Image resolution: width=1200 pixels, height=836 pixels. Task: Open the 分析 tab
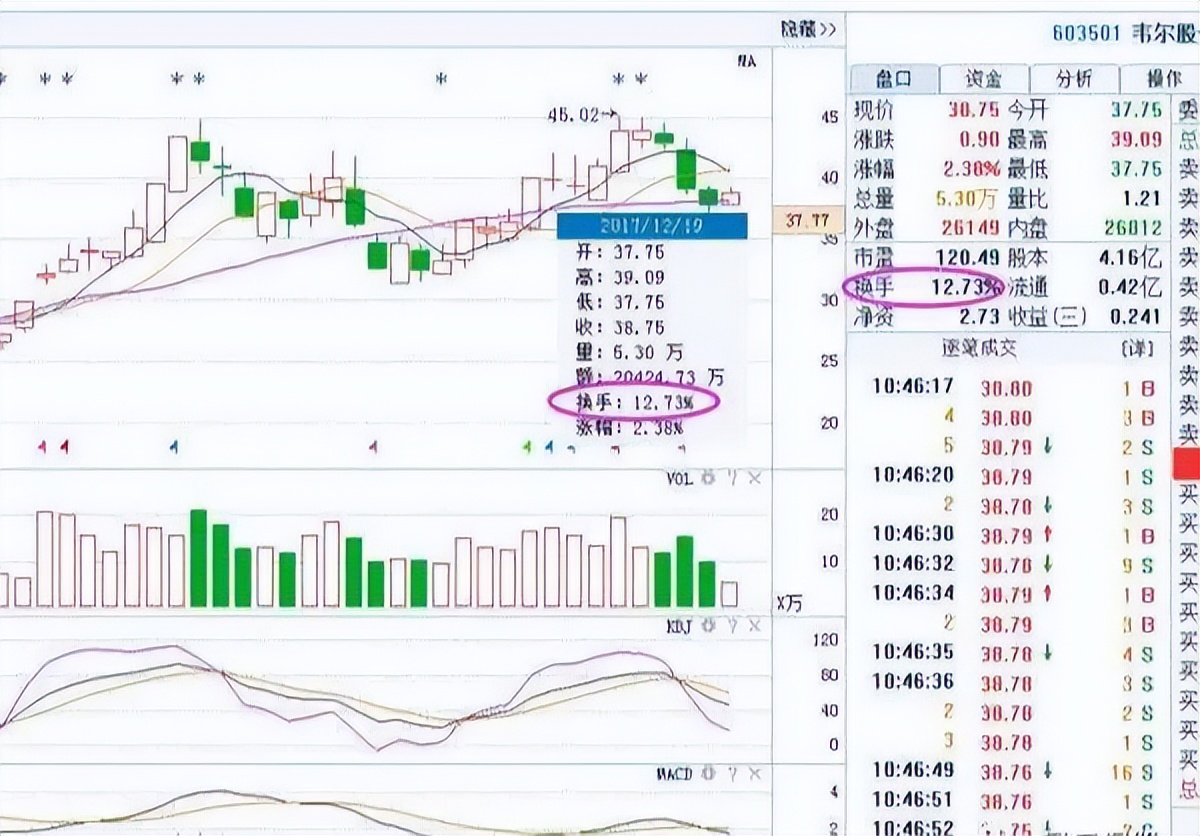(1073, 79)
